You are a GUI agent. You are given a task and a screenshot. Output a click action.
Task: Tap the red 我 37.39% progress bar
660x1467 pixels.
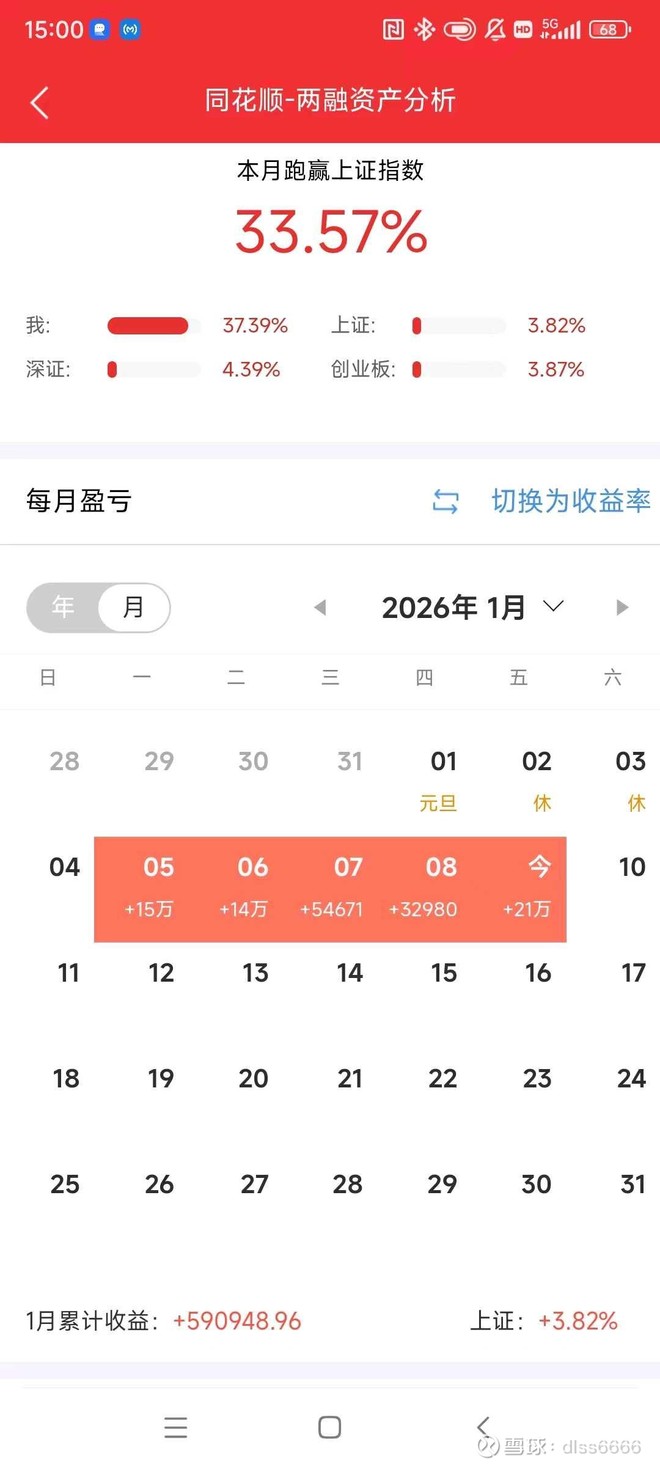click(148, 325)
